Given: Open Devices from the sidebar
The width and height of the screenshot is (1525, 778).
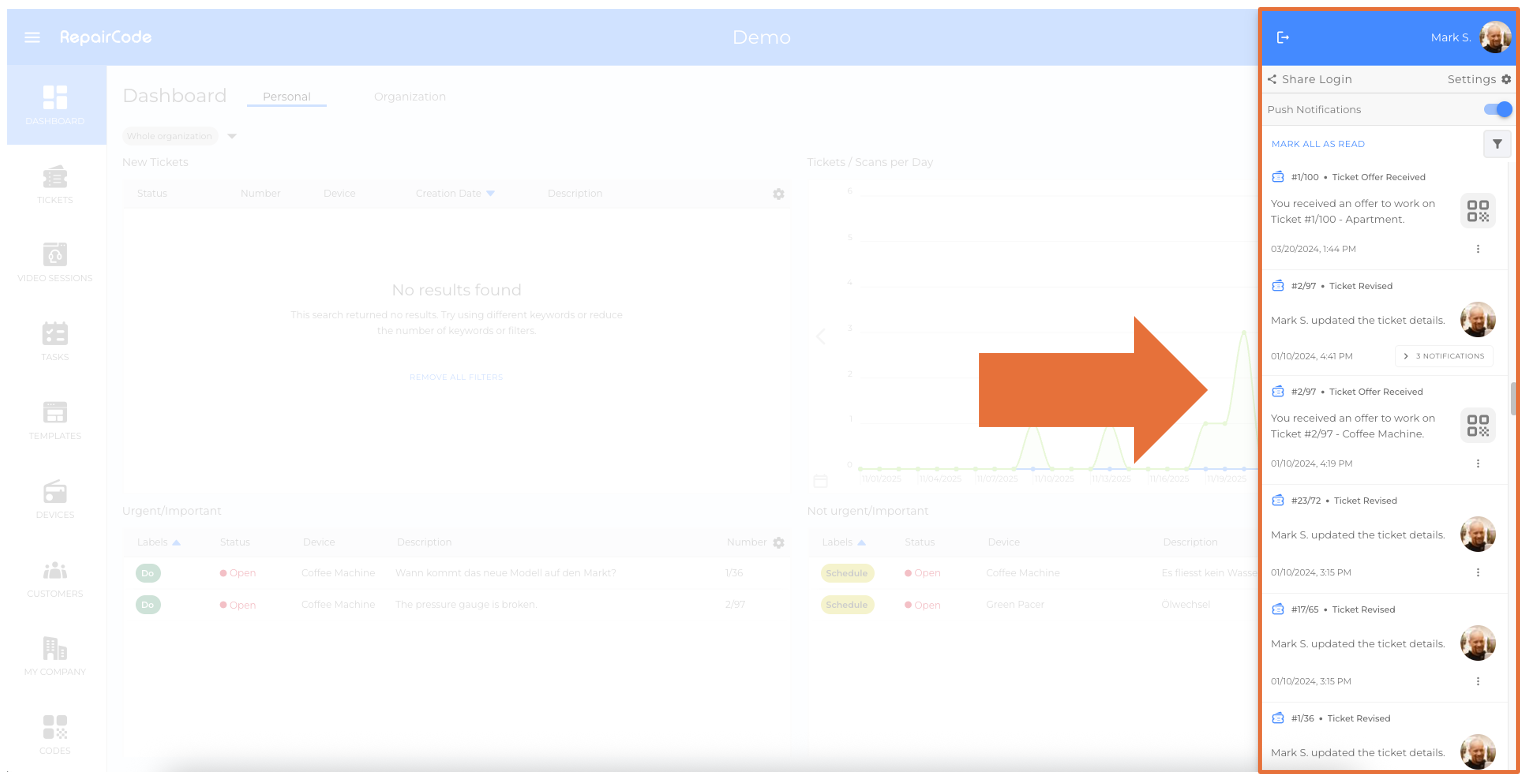Looking at the screenshot, I should [55, 499].
